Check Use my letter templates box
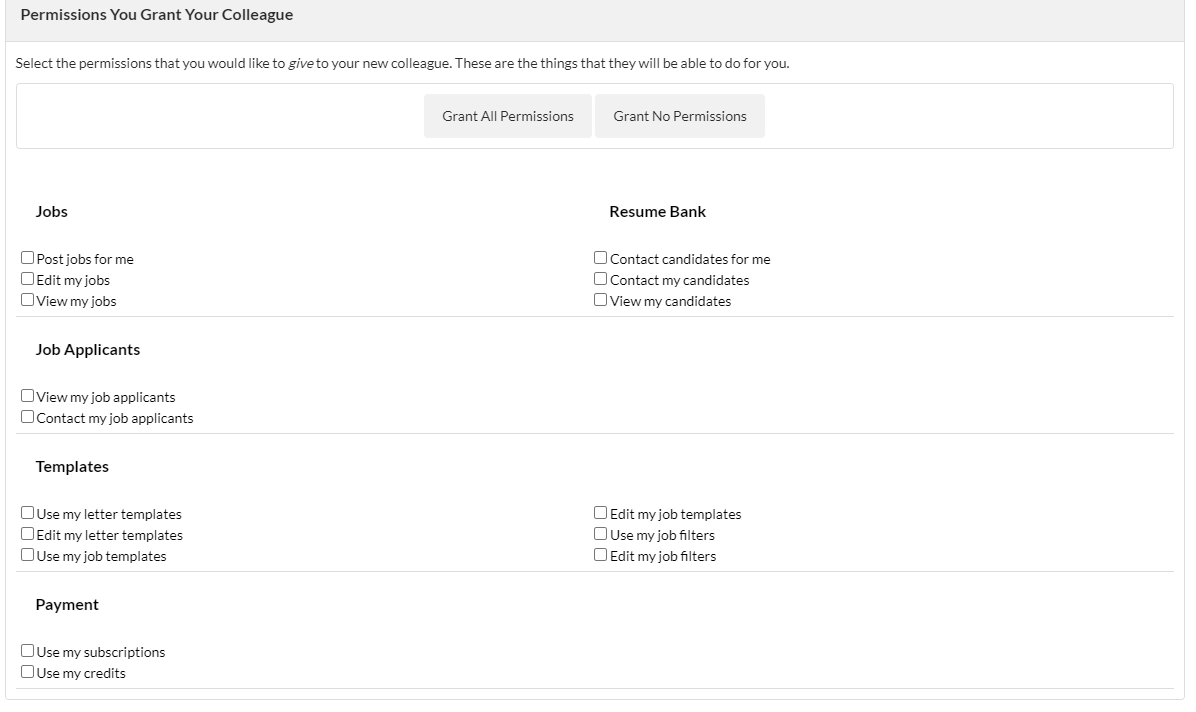The image size is (1196, 712). (x=28, y=513)
